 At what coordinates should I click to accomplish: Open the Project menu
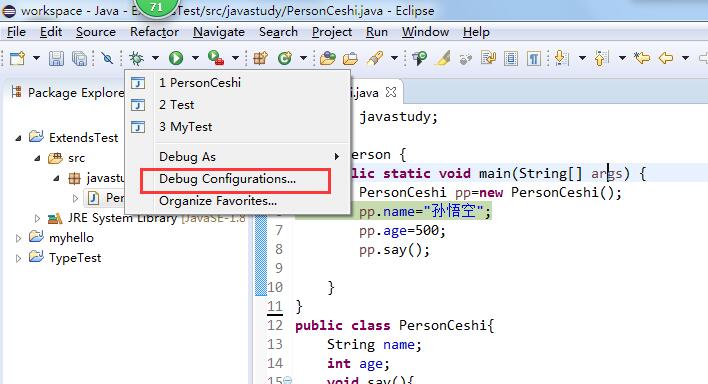332,32
